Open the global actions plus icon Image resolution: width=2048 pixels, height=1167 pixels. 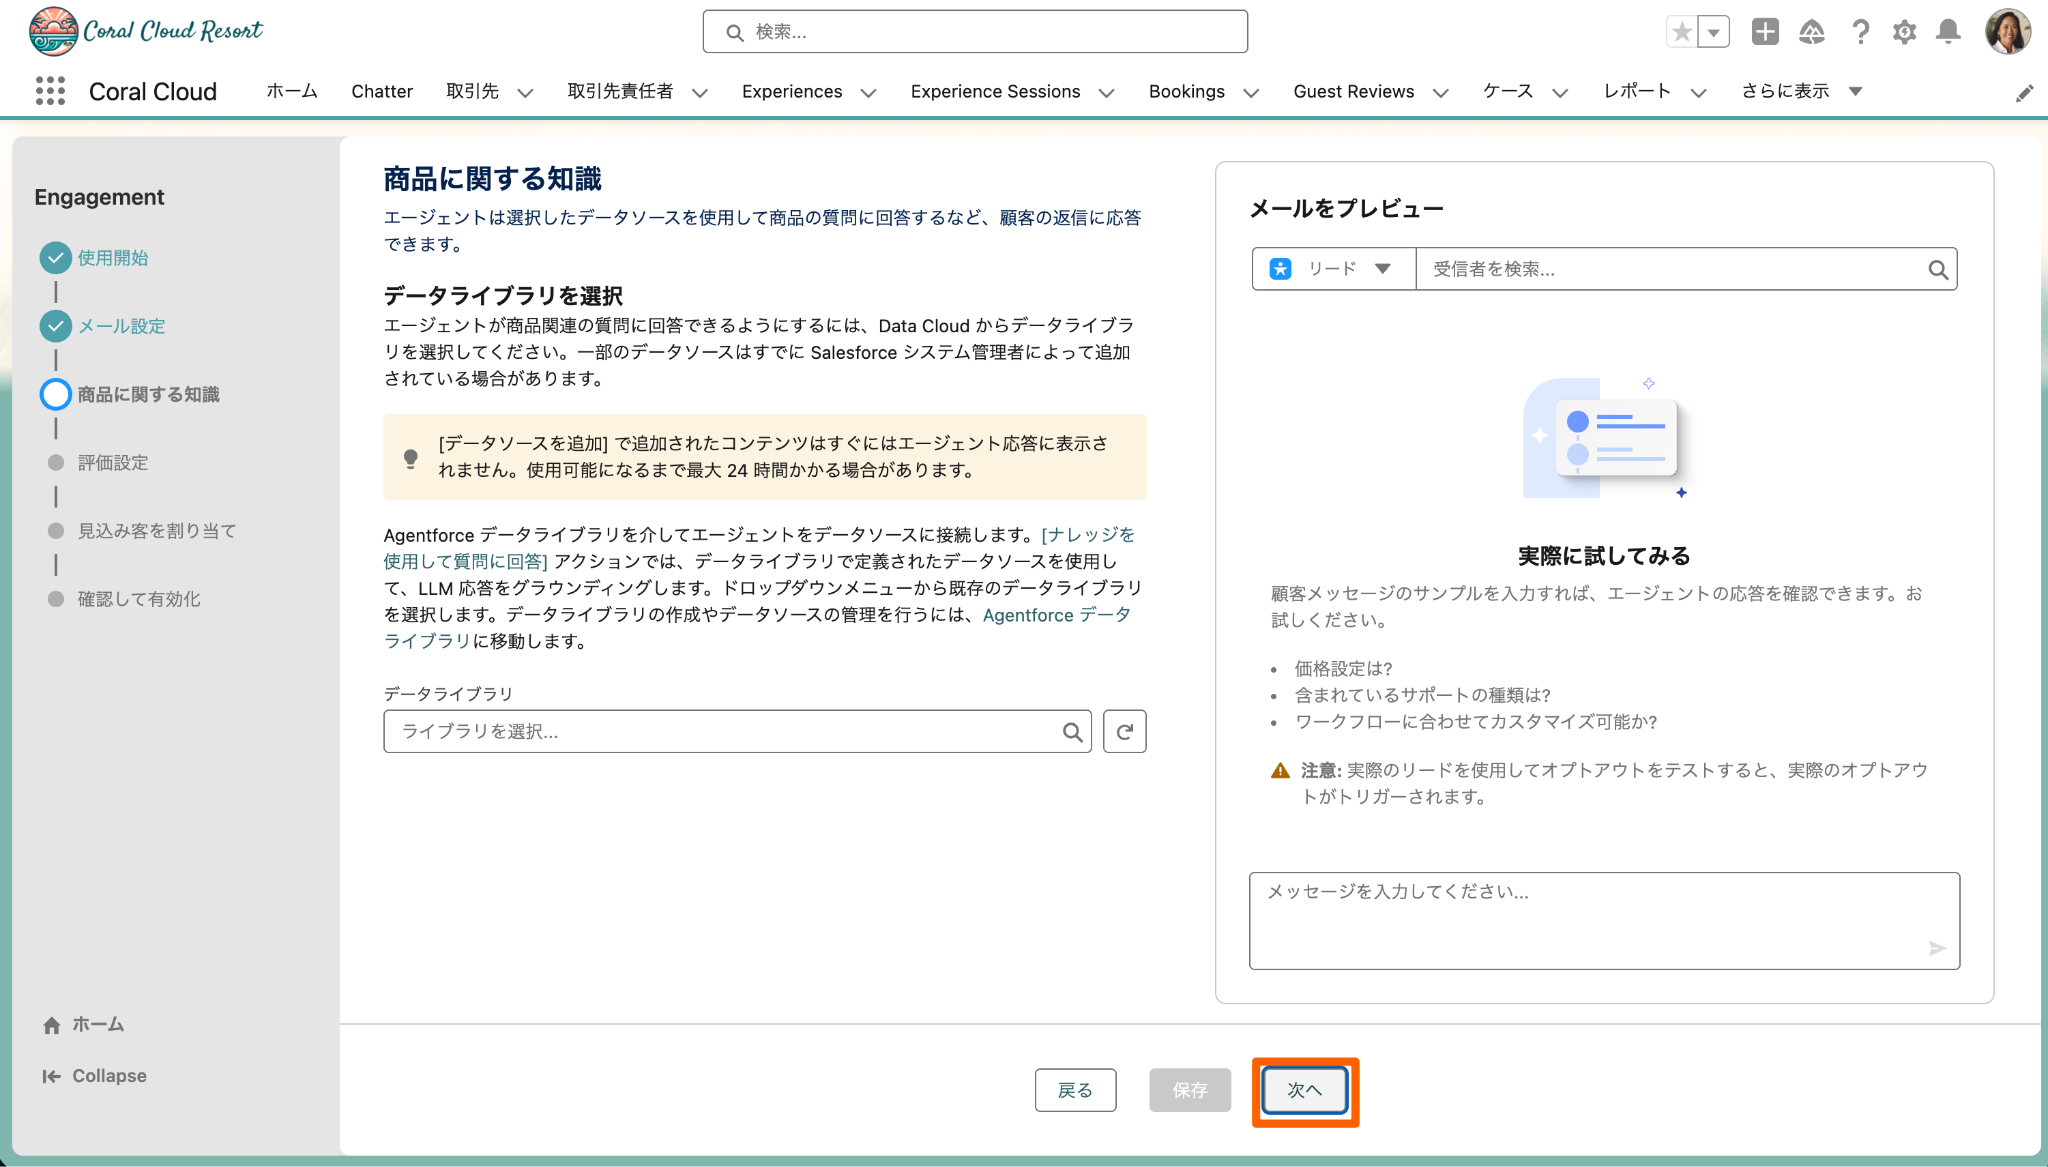click(1765, 32)
